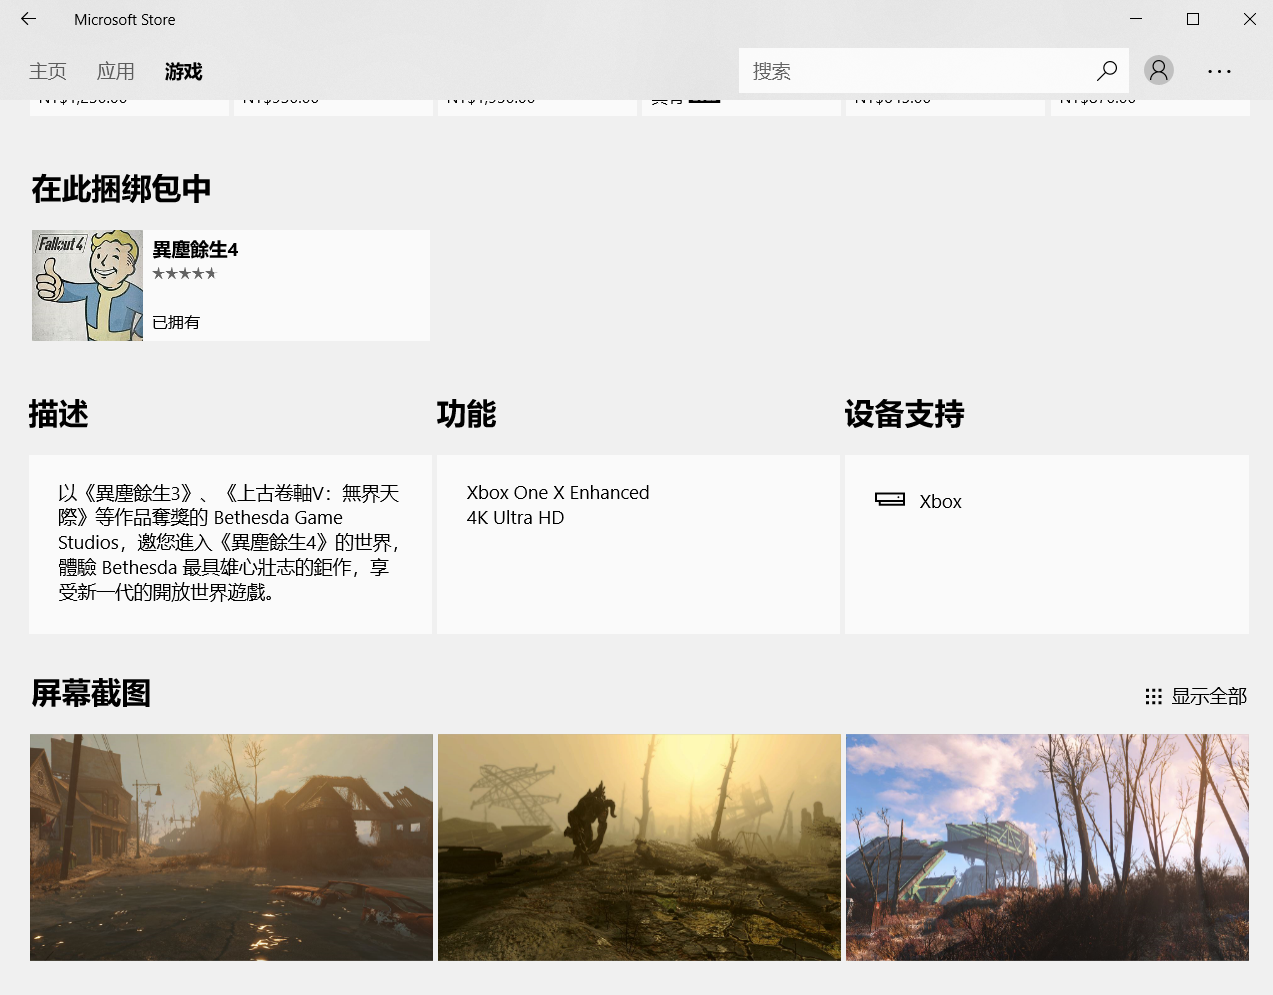The height and width of the screenshot is (995, 1273).
Task: Close the Microsoft Store window
Action: (x=1250, y=19)
